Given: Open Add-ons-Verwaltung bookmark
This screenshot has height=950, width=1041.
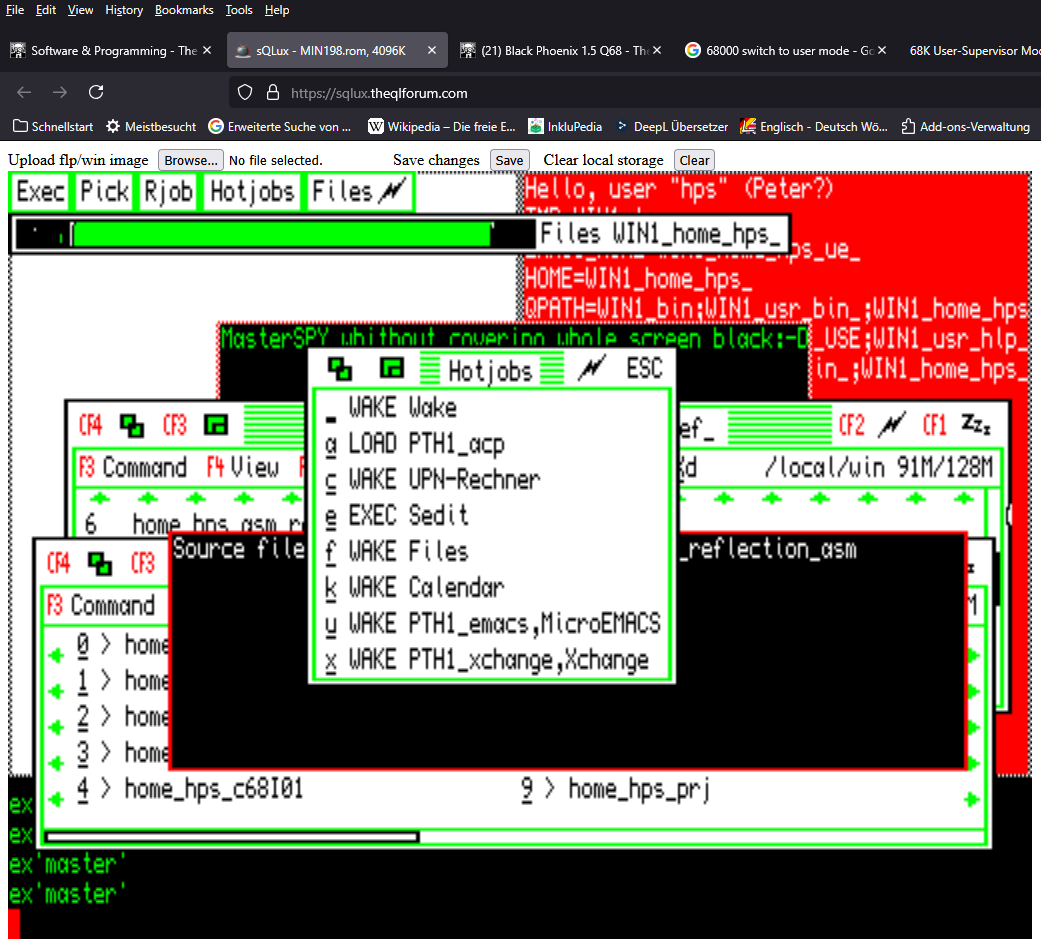Looking at the screenshot, I should click(x=965, y=126).
